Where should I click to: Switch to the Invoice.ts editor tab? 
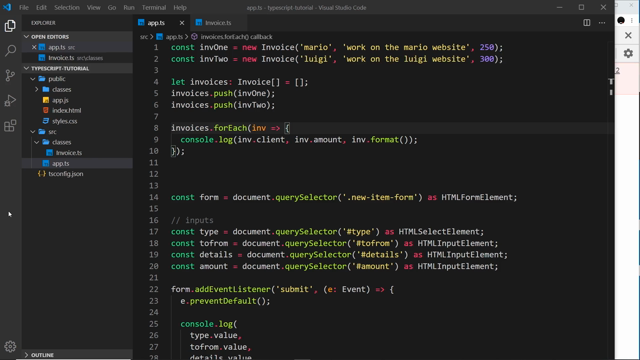218,23
